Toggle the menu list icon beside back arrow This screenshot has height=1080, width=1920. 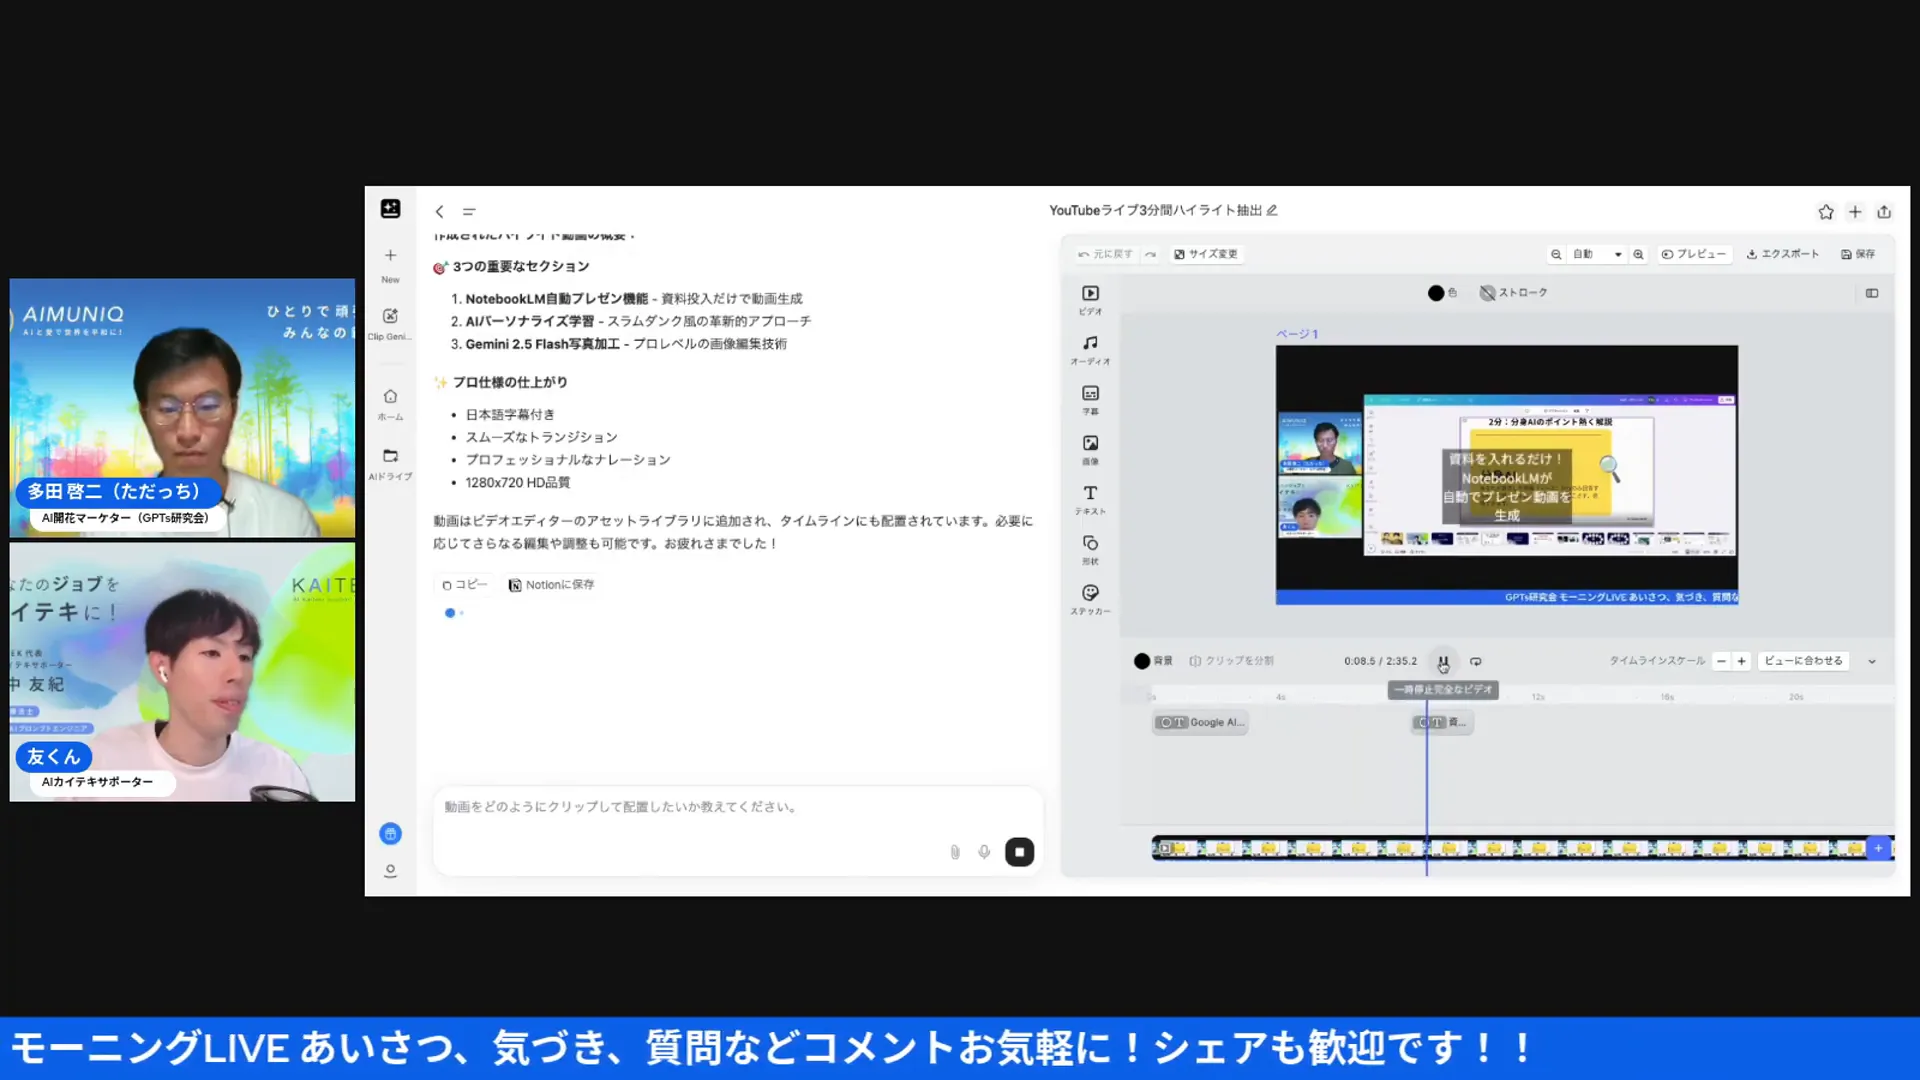[x=469, y=211]
